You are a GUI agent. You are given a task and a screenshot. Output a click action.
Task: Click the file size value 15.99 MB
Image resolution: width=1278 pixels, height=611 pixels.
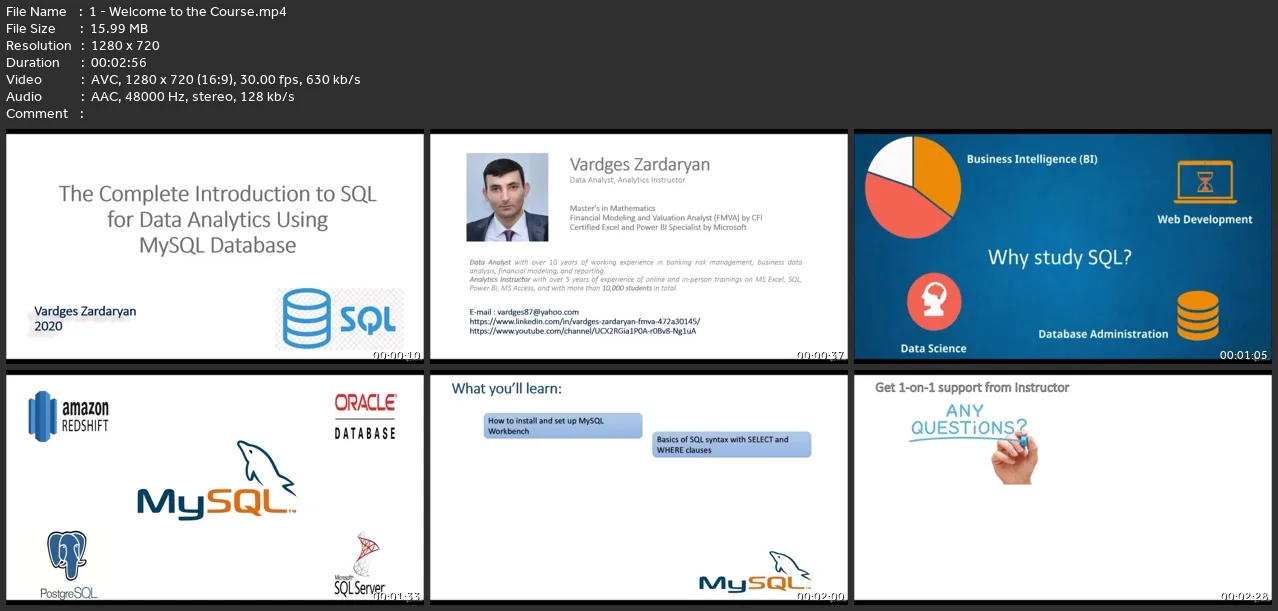(118, 29)
